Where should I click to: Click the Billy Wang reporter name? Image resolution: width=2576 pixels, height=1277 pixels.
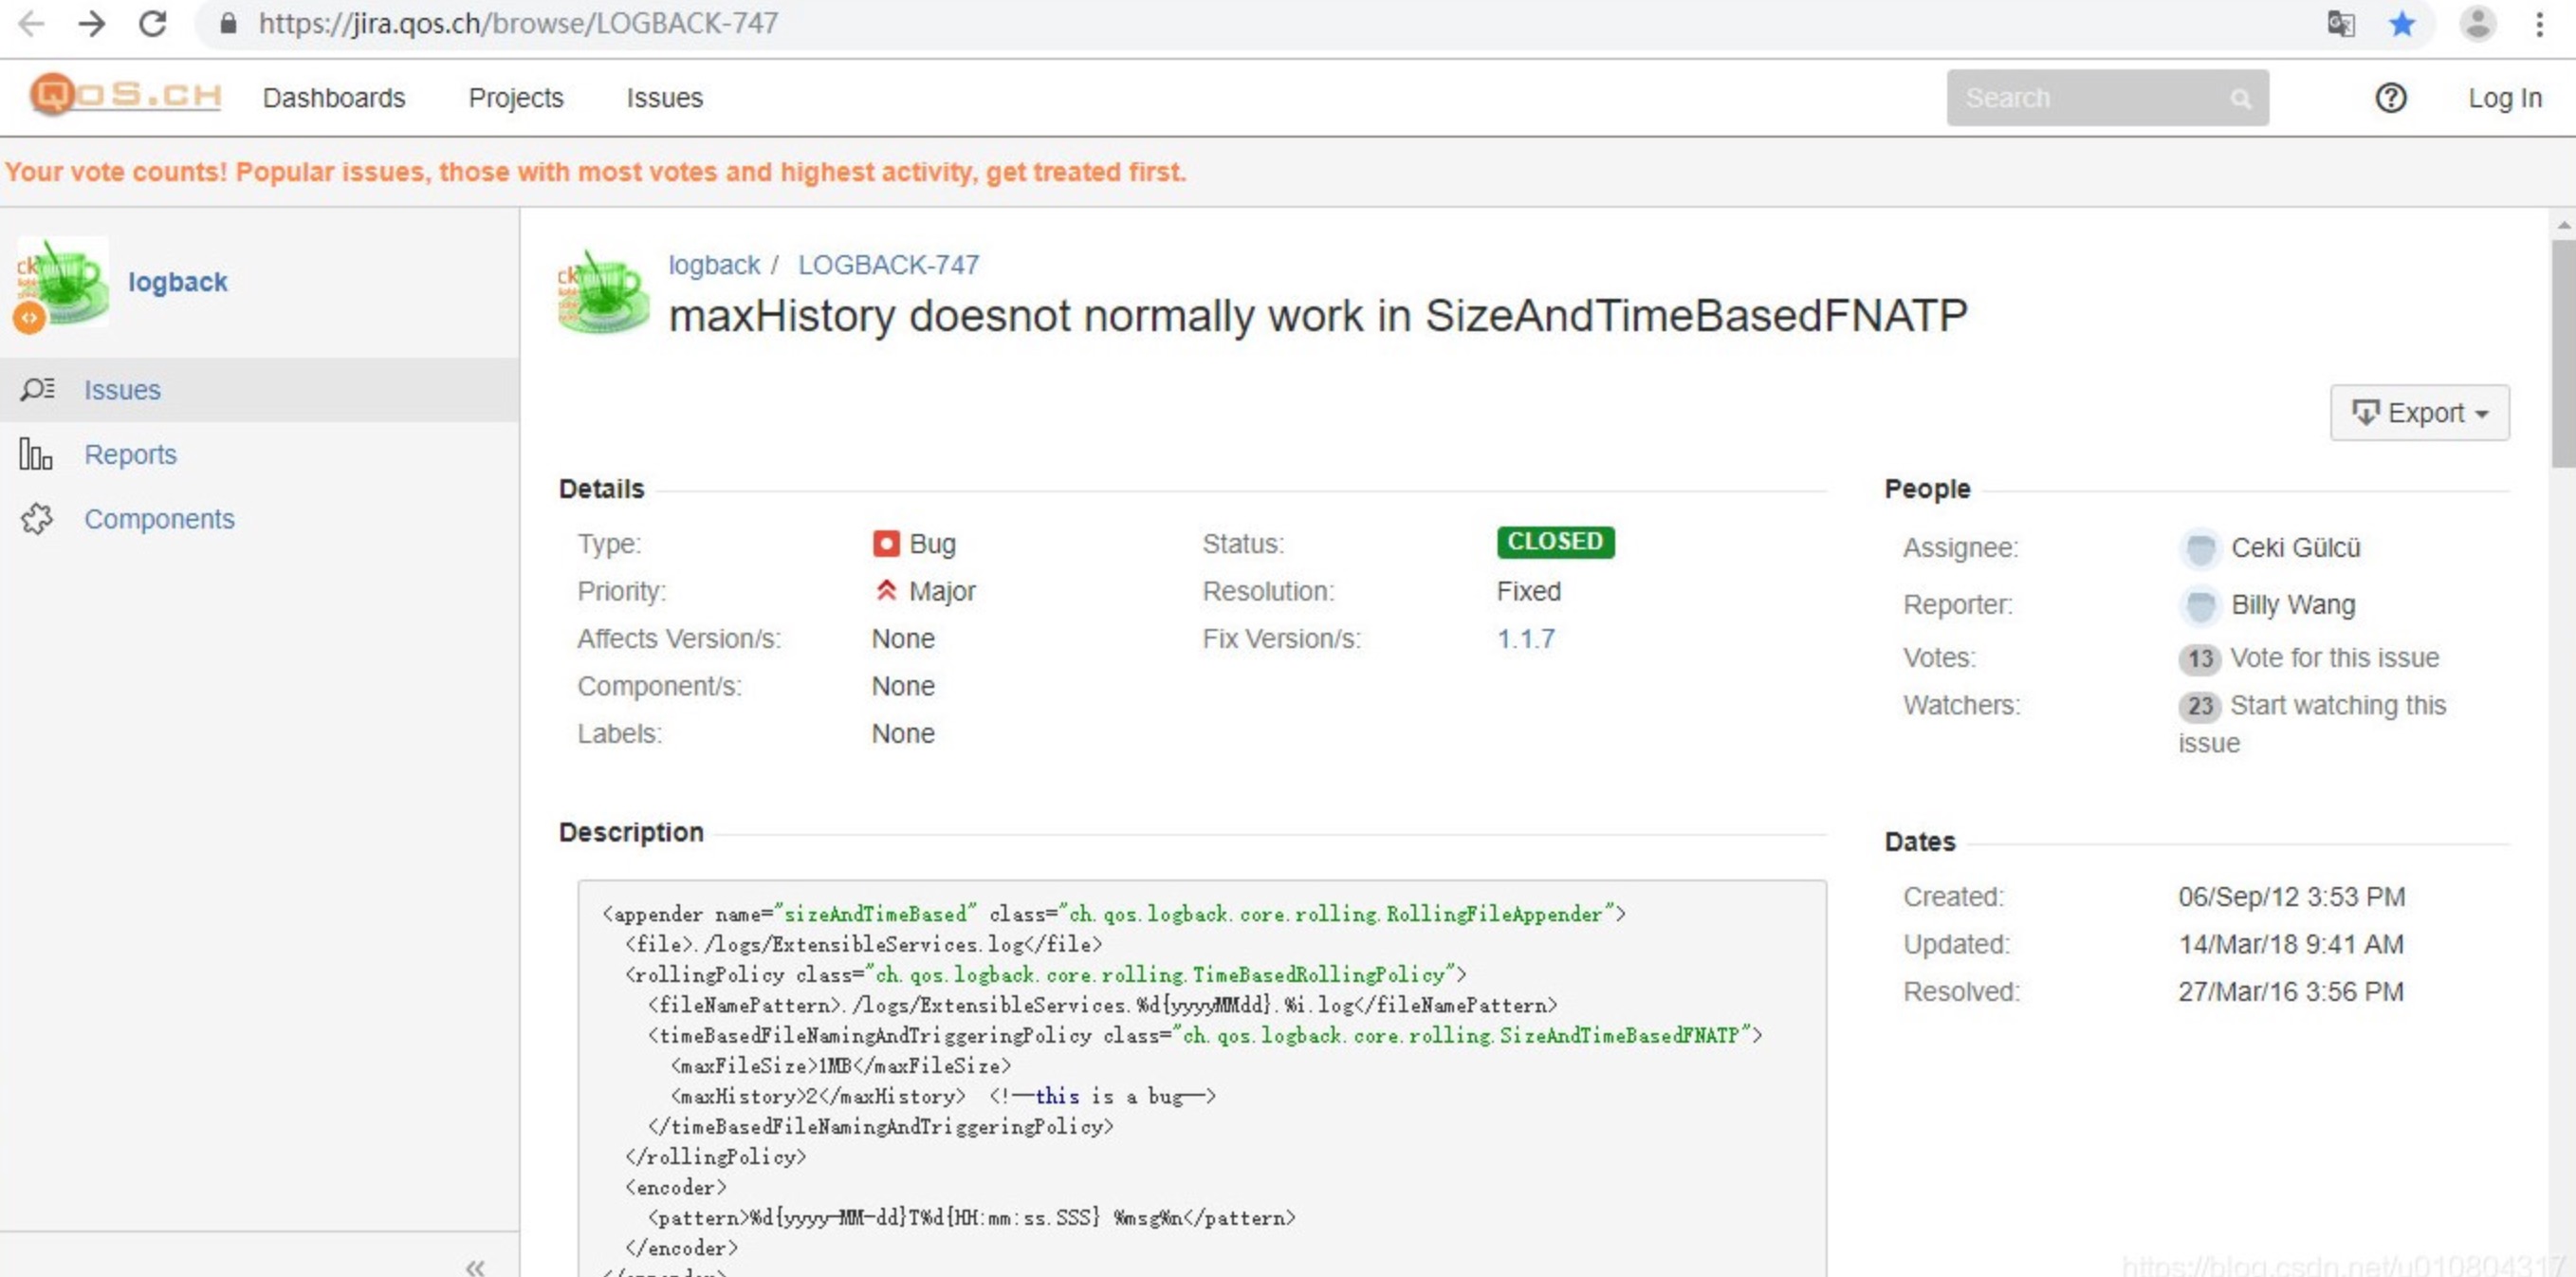2293,605
